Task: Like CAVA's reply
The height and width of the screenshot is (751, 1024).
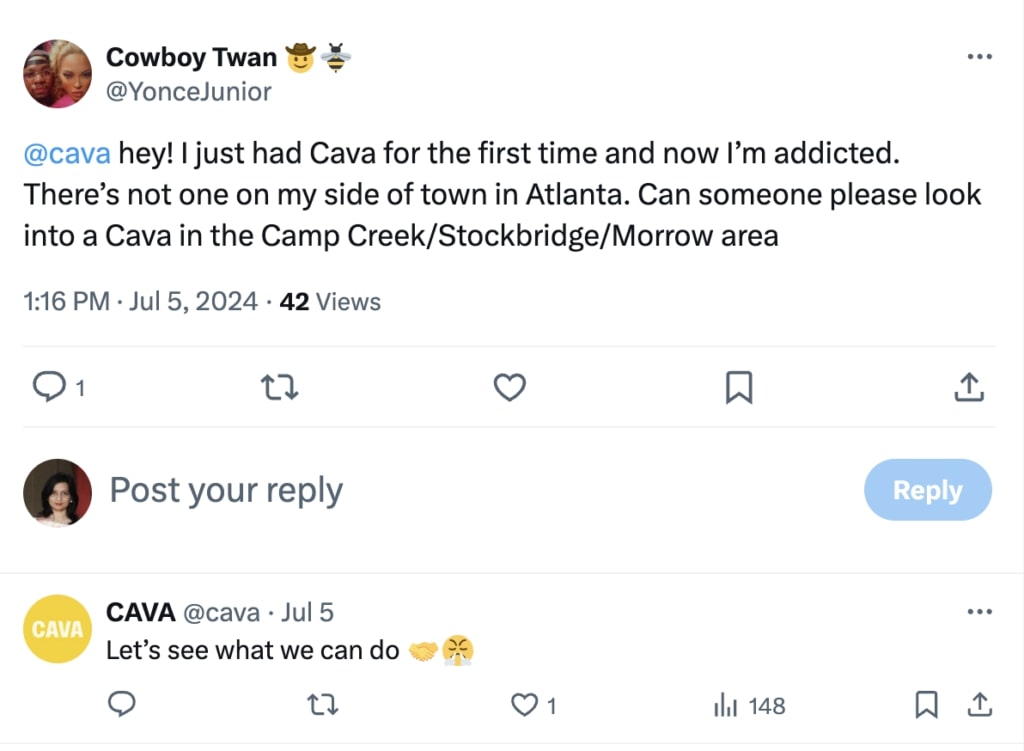Action: [525, 705]
